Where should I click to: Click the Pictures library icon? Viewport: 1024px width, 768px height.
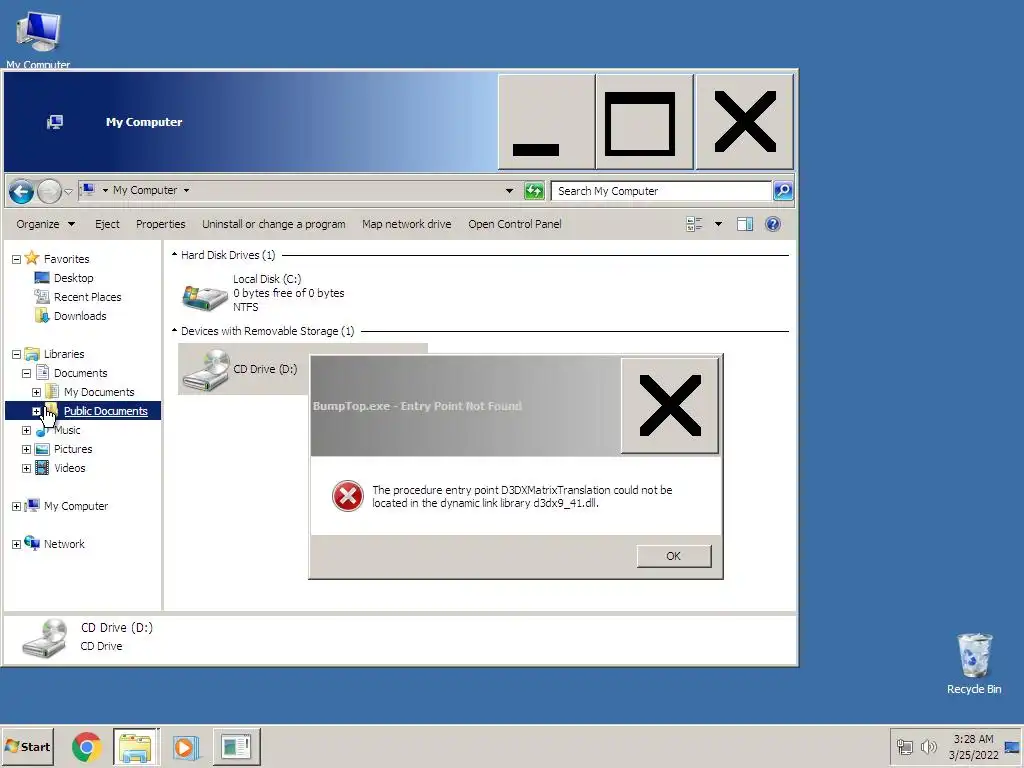pyautogui.click(x=42, y=449)
